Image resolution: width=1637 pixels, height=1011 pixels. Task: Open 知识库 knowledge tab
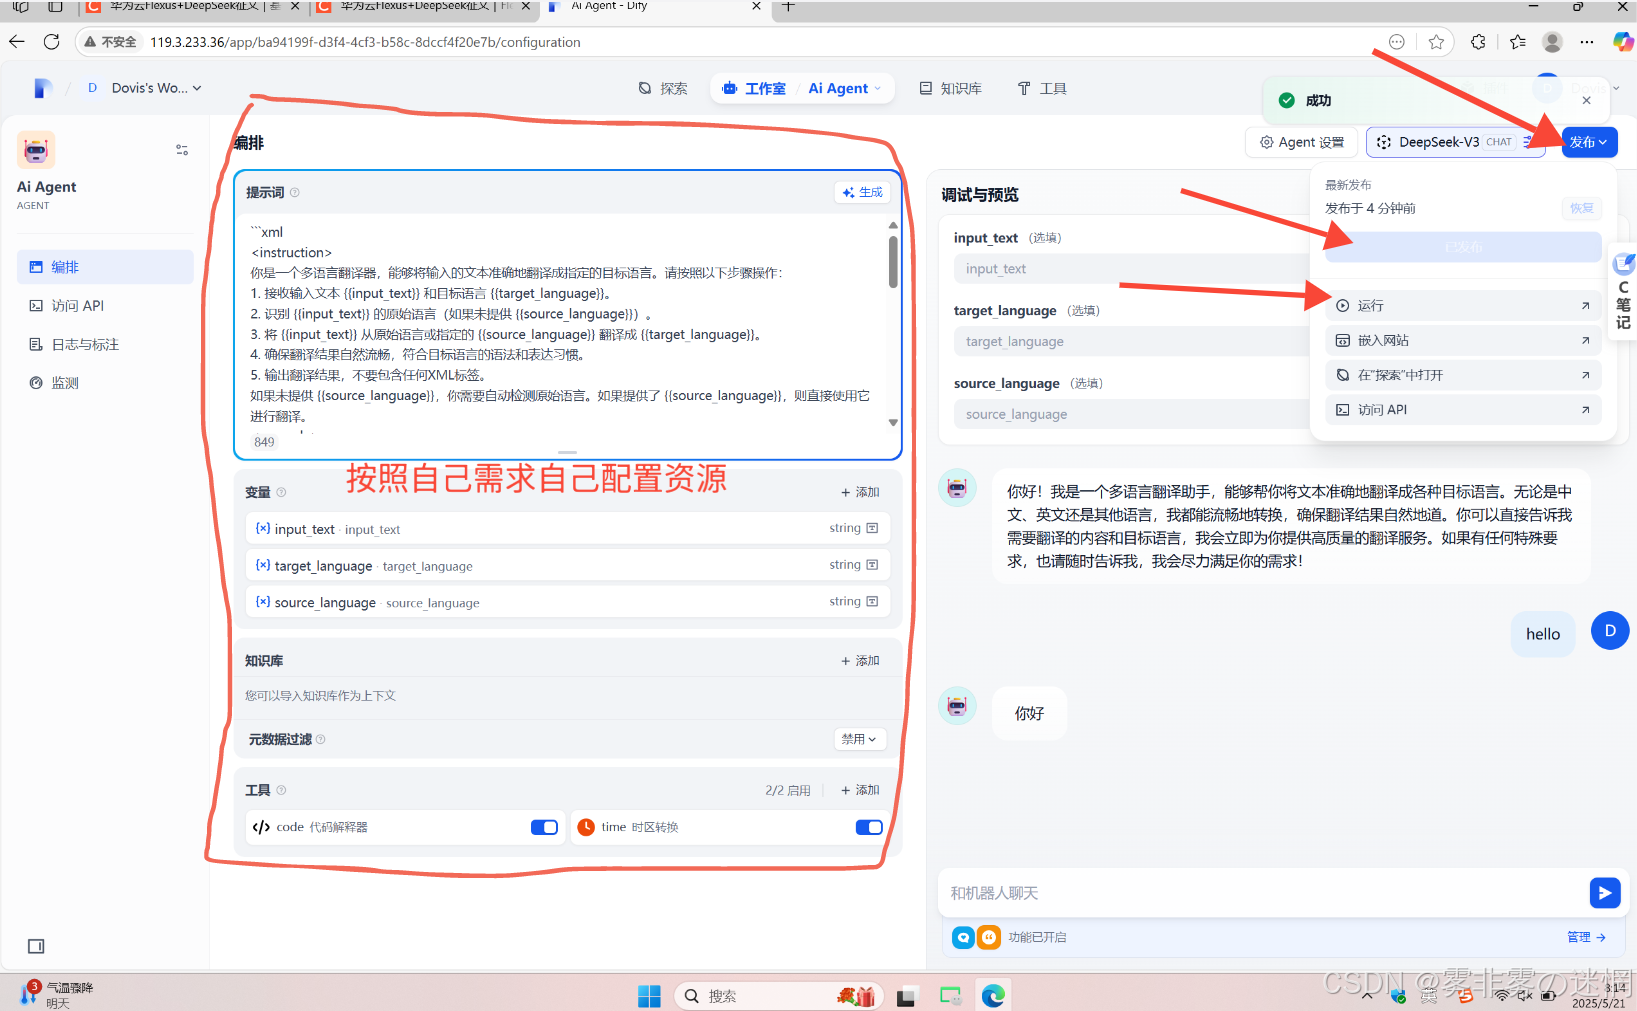(950, 88)
